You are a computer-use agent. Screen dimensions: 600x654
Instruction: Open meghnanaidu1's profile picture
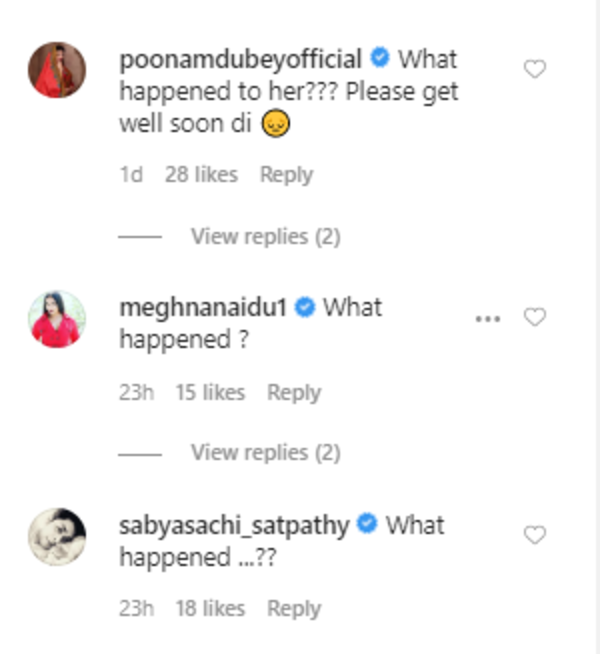pyautogui.click(x=56, y=318)
